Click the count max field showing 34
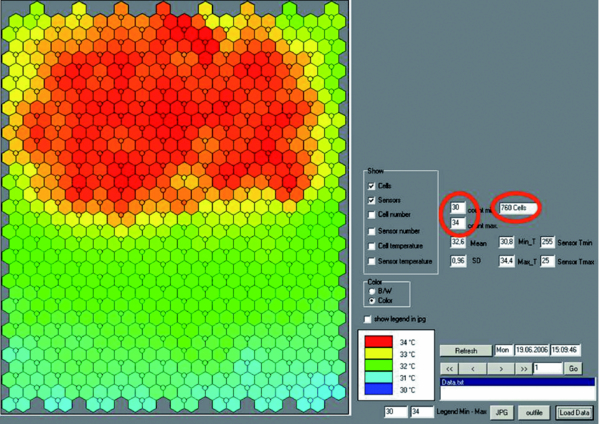 [x=457, y=223]
